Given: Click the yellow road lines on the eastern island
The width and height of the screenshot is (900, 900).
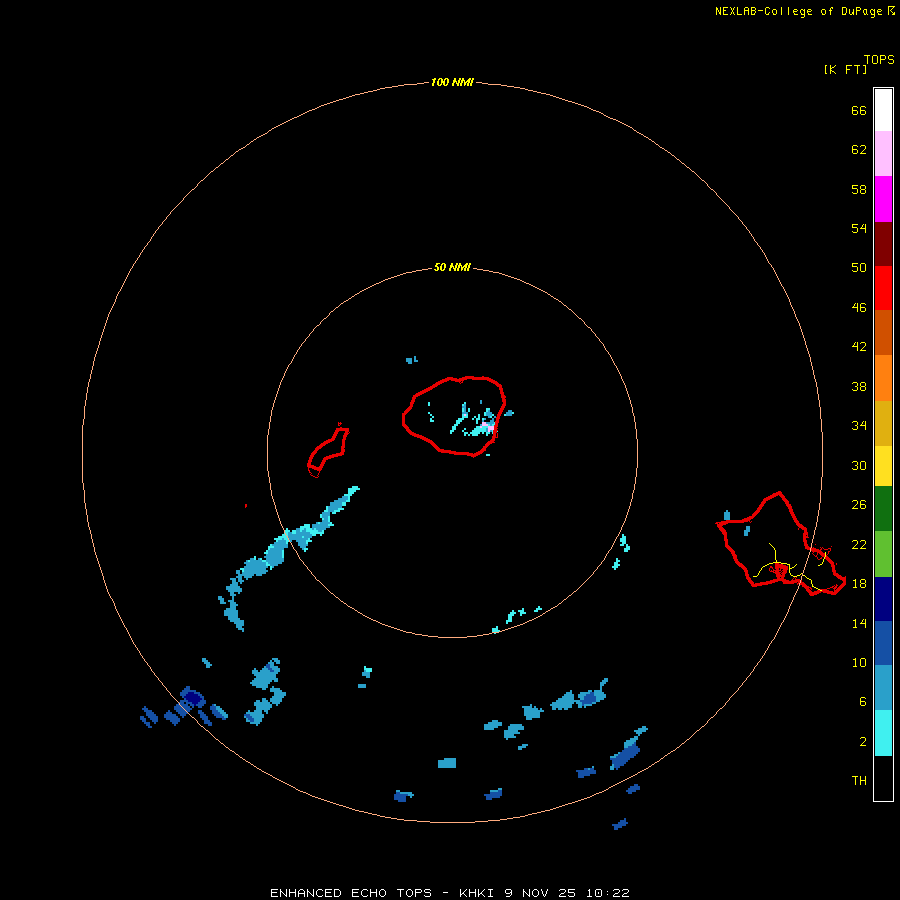Looking at the screenshot, I should [x=792, y=567].
